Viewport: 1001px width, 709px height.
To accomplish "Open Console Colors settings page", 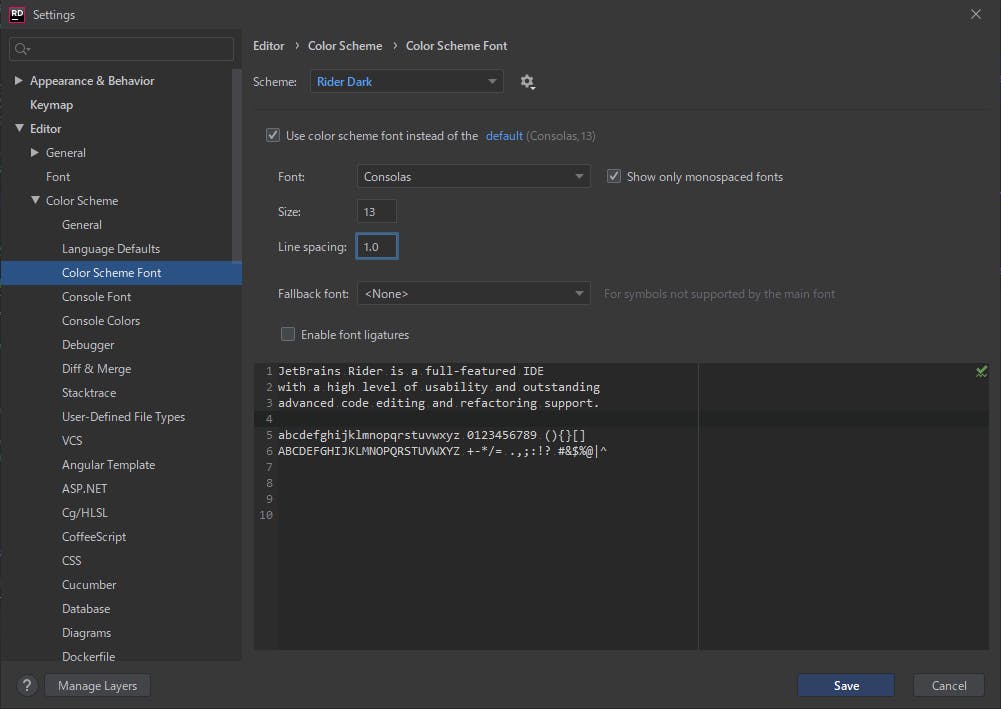I will tap(101, 321).
